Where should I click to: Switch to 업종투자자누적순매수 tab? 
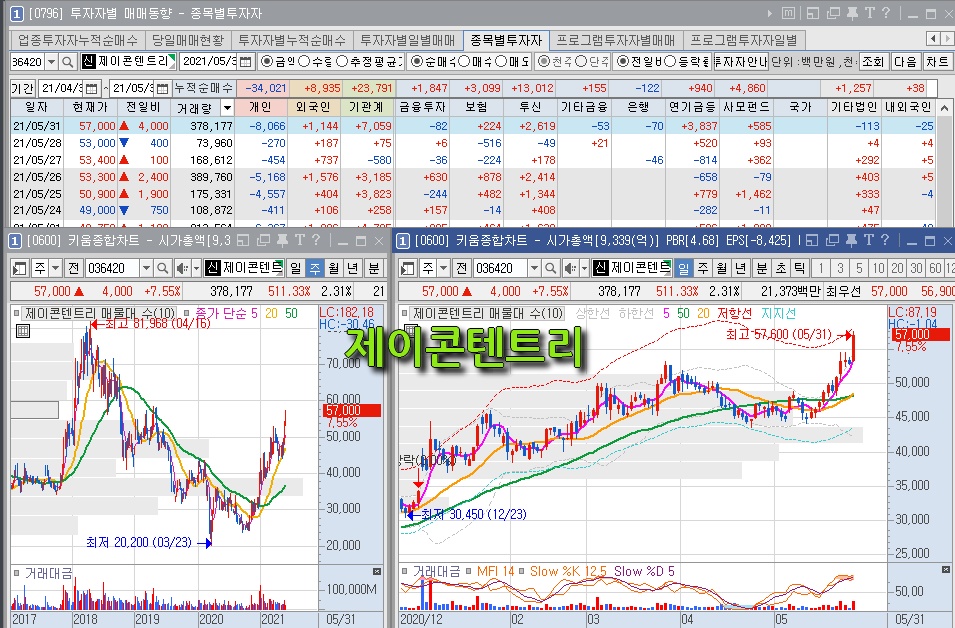(x=78, y=40)
